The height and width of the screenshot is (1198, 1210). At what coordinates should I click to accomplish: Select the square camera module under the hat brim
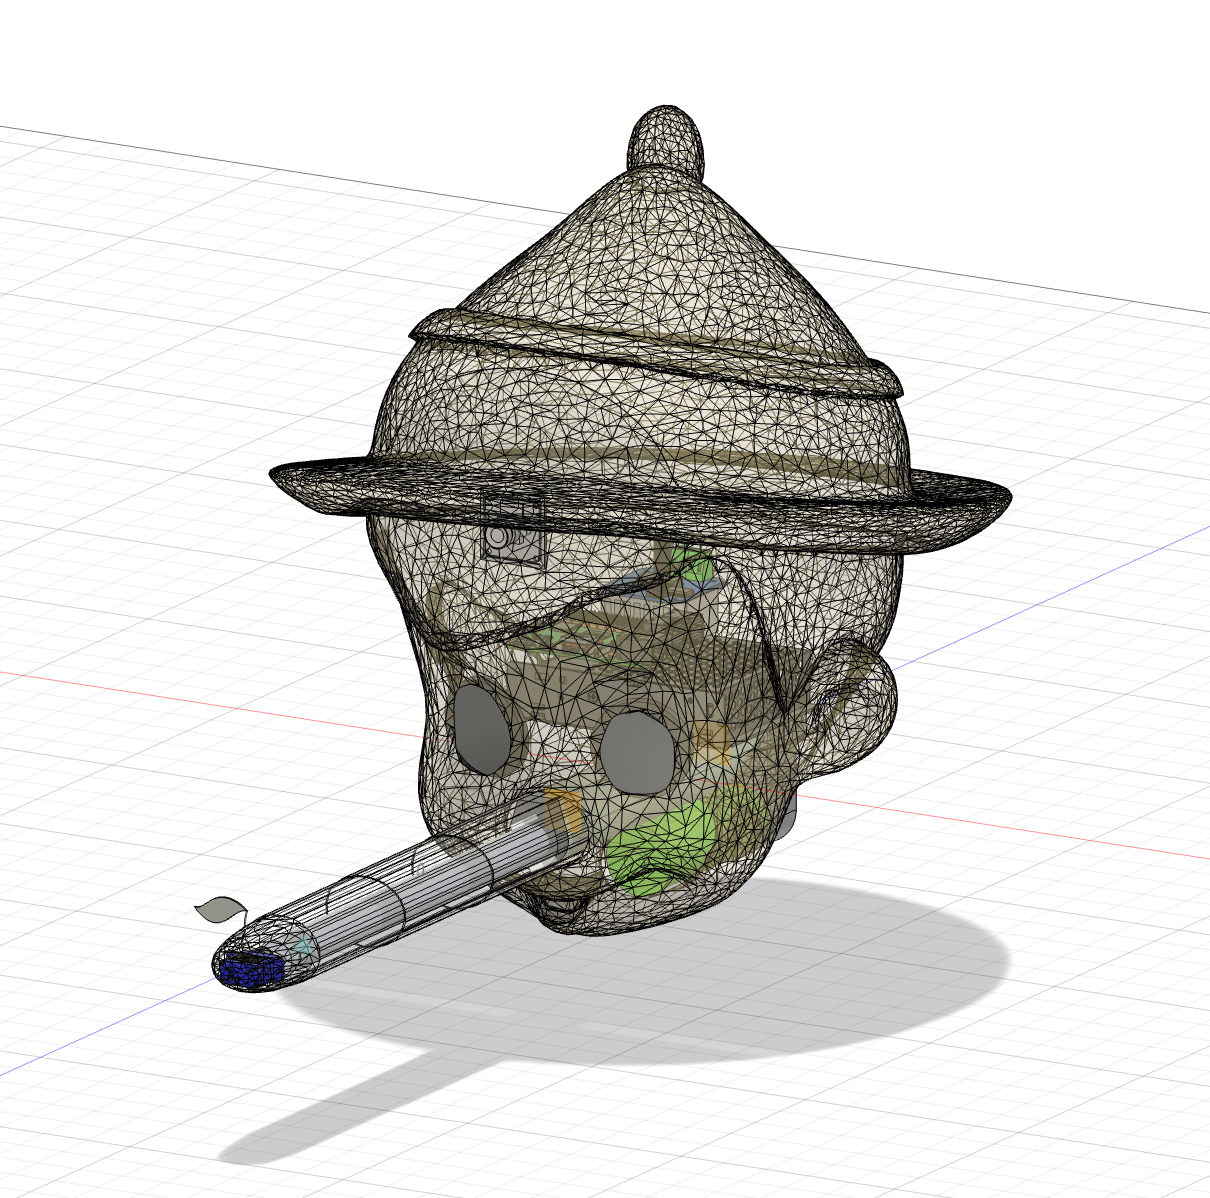513,530
